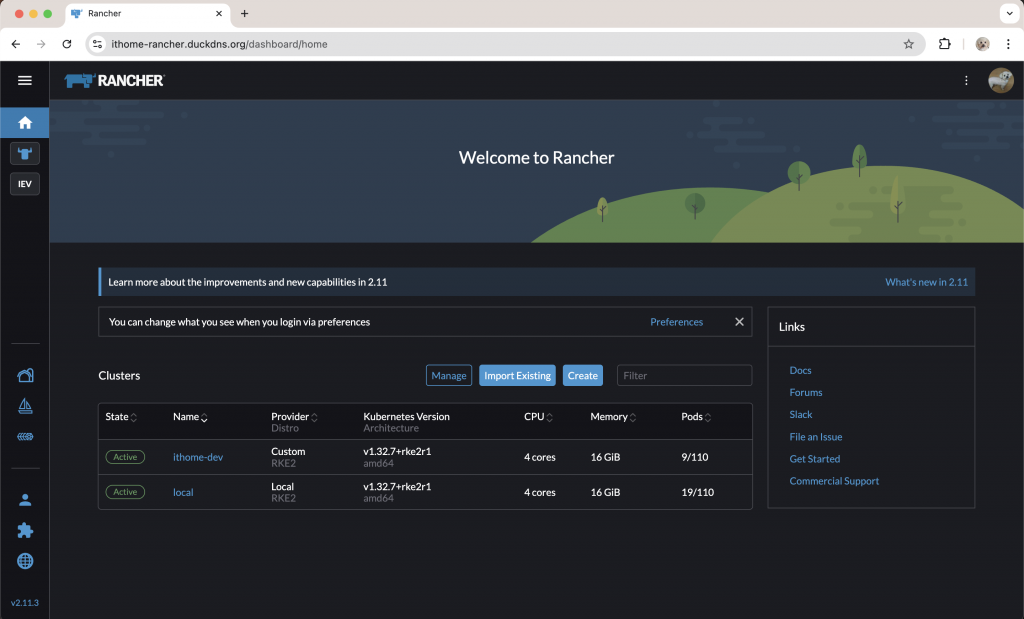Click the Active badge for local
The height and width of the screenshot is (619, 1024).
(x=125, y=492)
